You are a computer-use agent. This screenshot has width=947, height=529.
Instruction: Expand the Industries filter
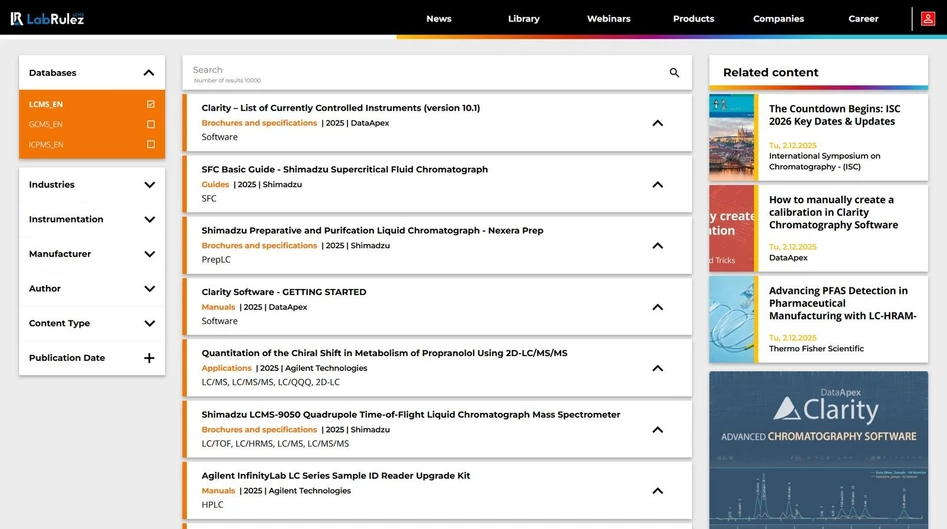(x=149, y=185)
